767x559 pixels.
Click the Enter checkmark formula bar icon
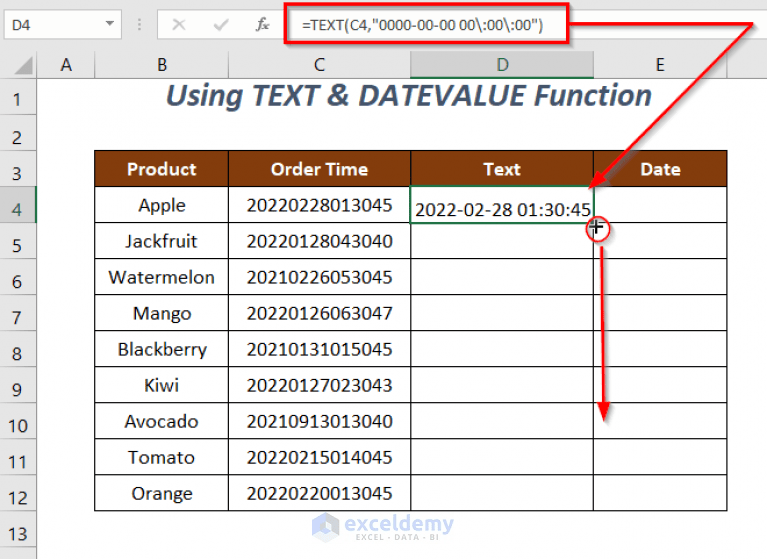pos(221,24)
